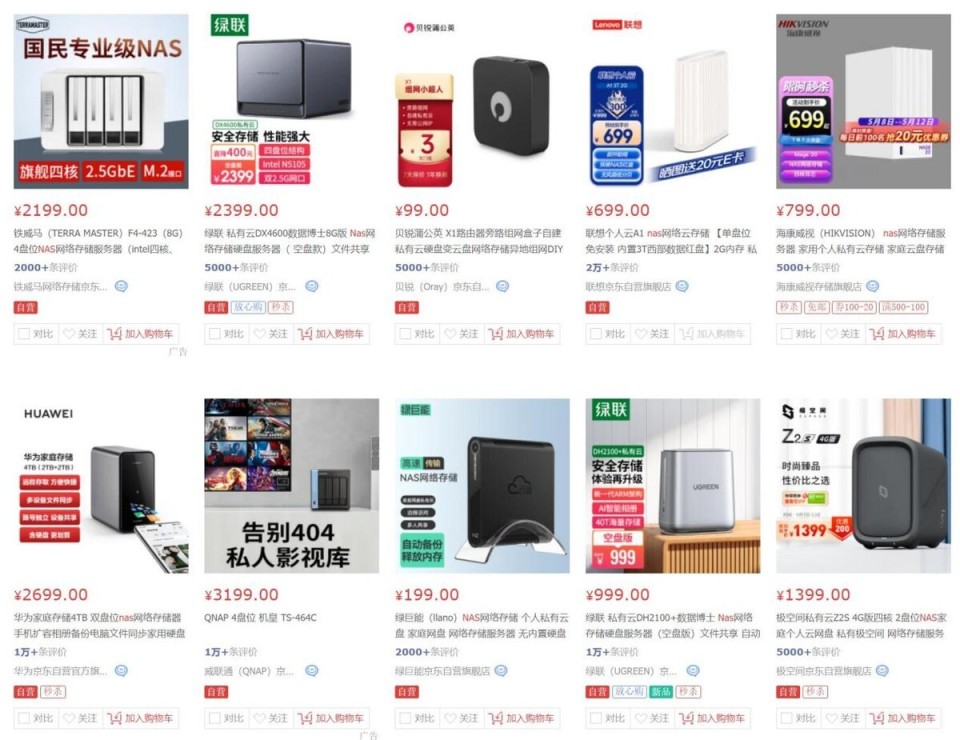Click the chat icon next to 海康威视存储旗舰店
This screenshot has height=740, width=960.
[x=872, y=286]
